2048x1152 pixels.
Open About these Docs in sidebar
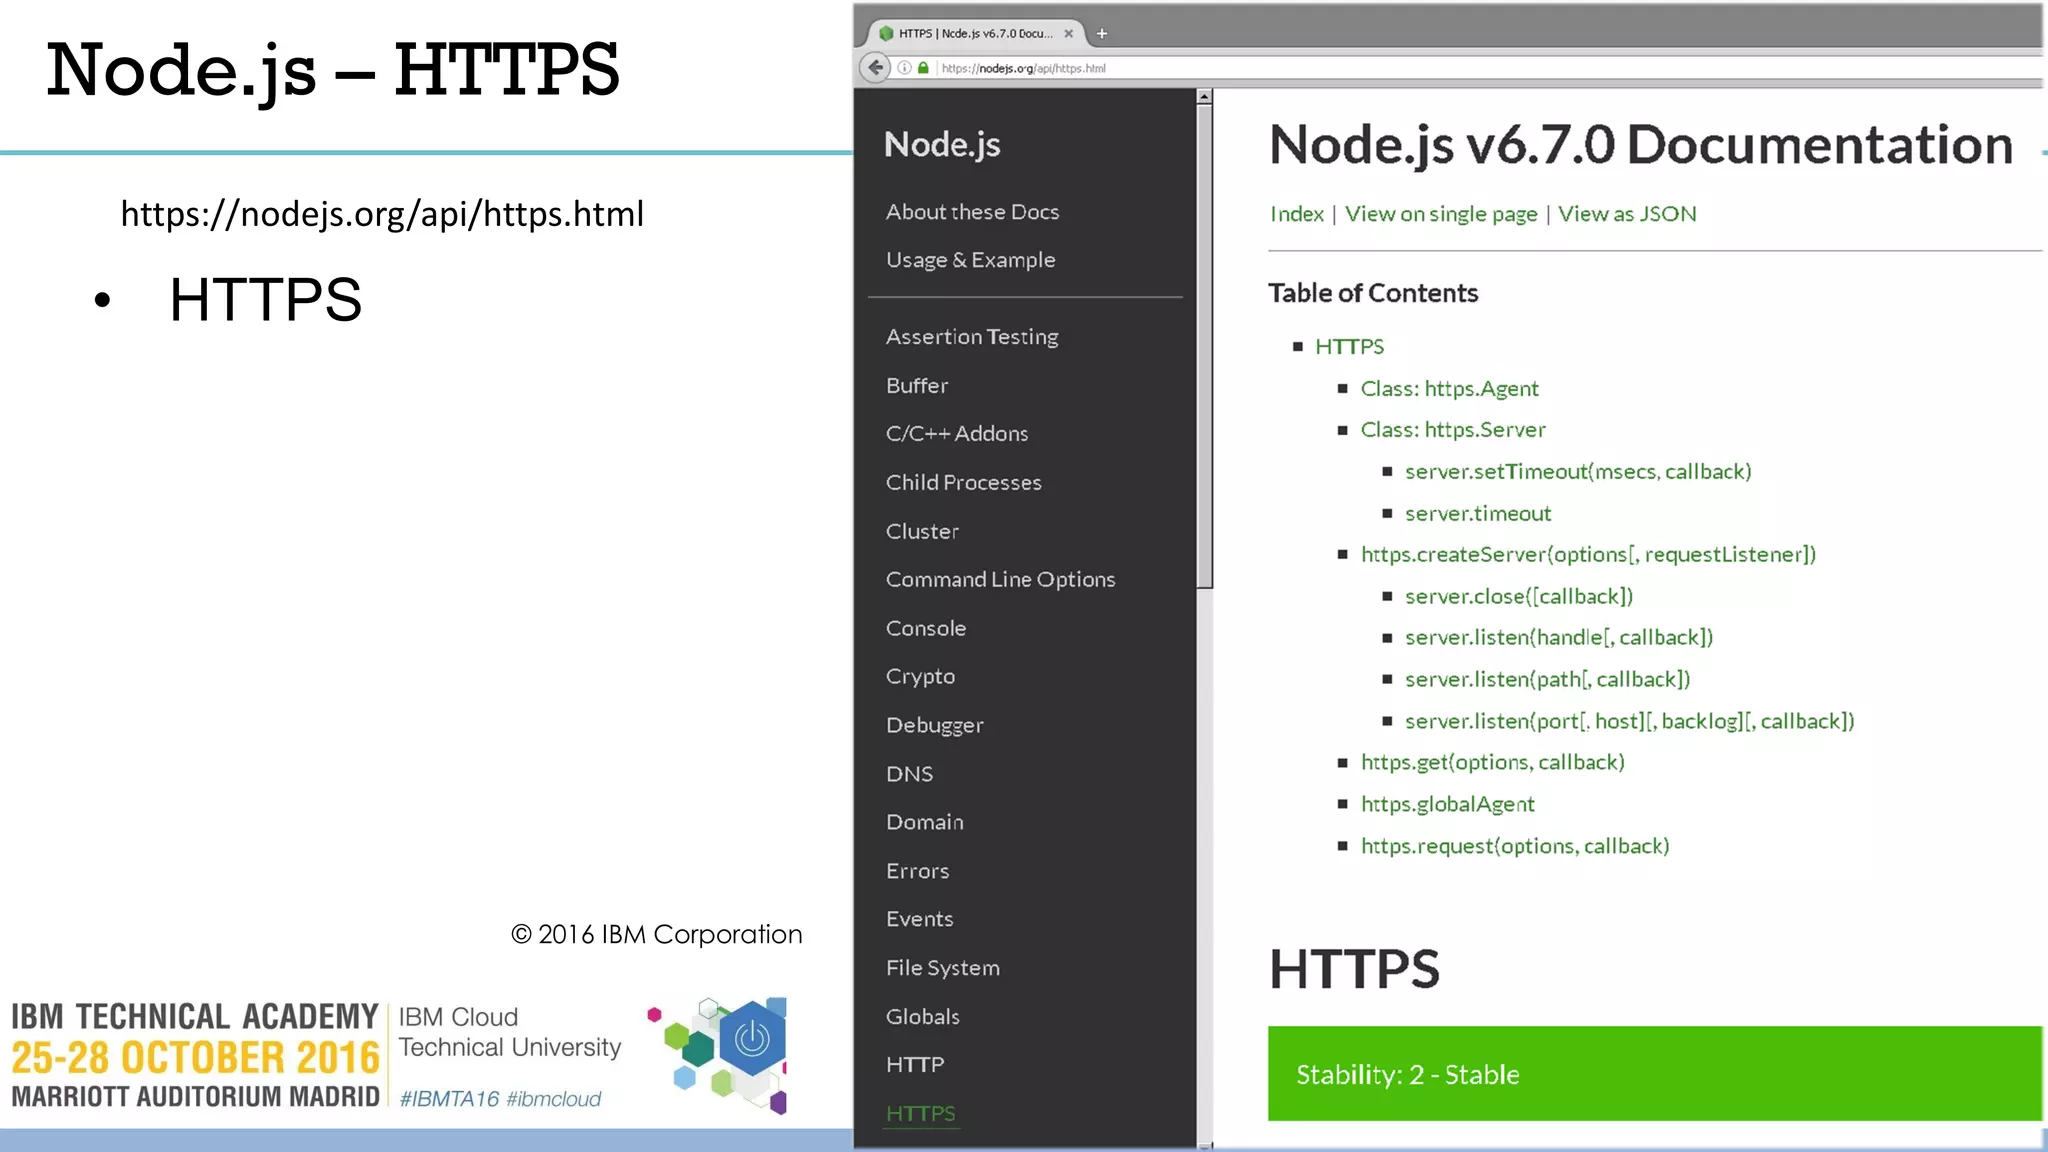(972, 212)
